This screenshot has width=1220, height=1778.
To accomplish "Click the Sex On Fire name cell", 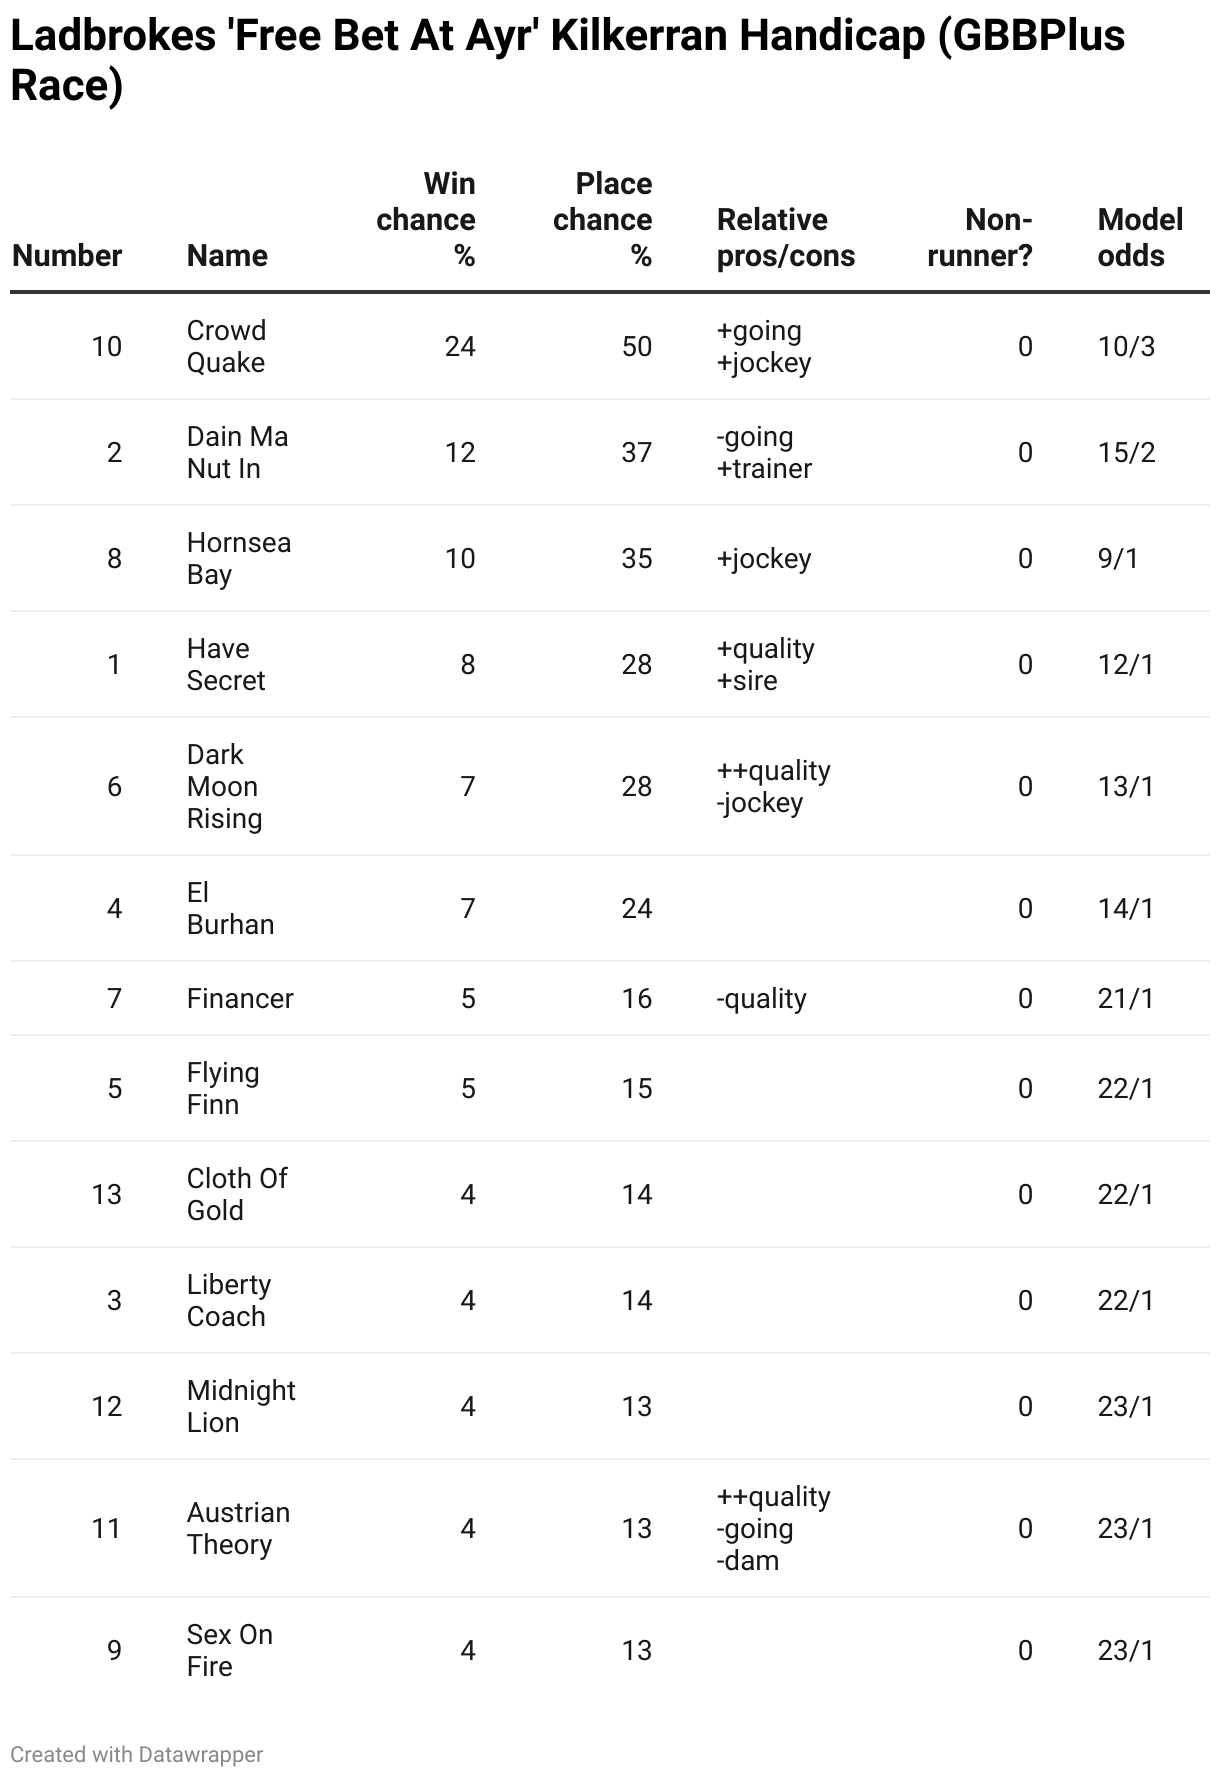I will click(230, 1651).
